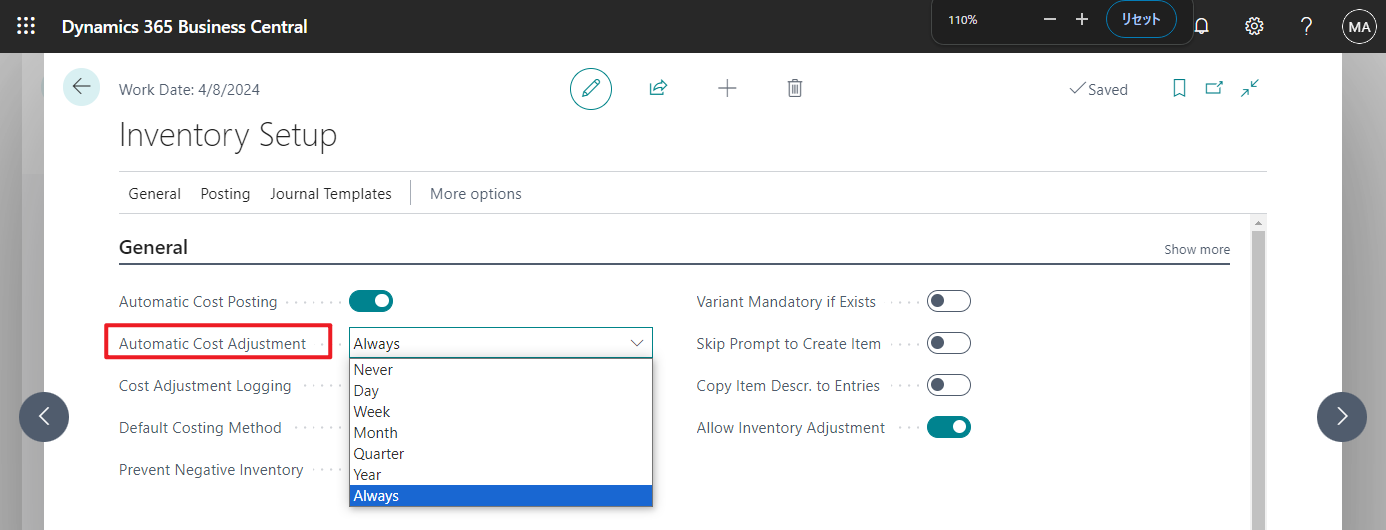
Task: Disable Allow Inventory Adjustment toggle
Action: click(x=948, y=427)
